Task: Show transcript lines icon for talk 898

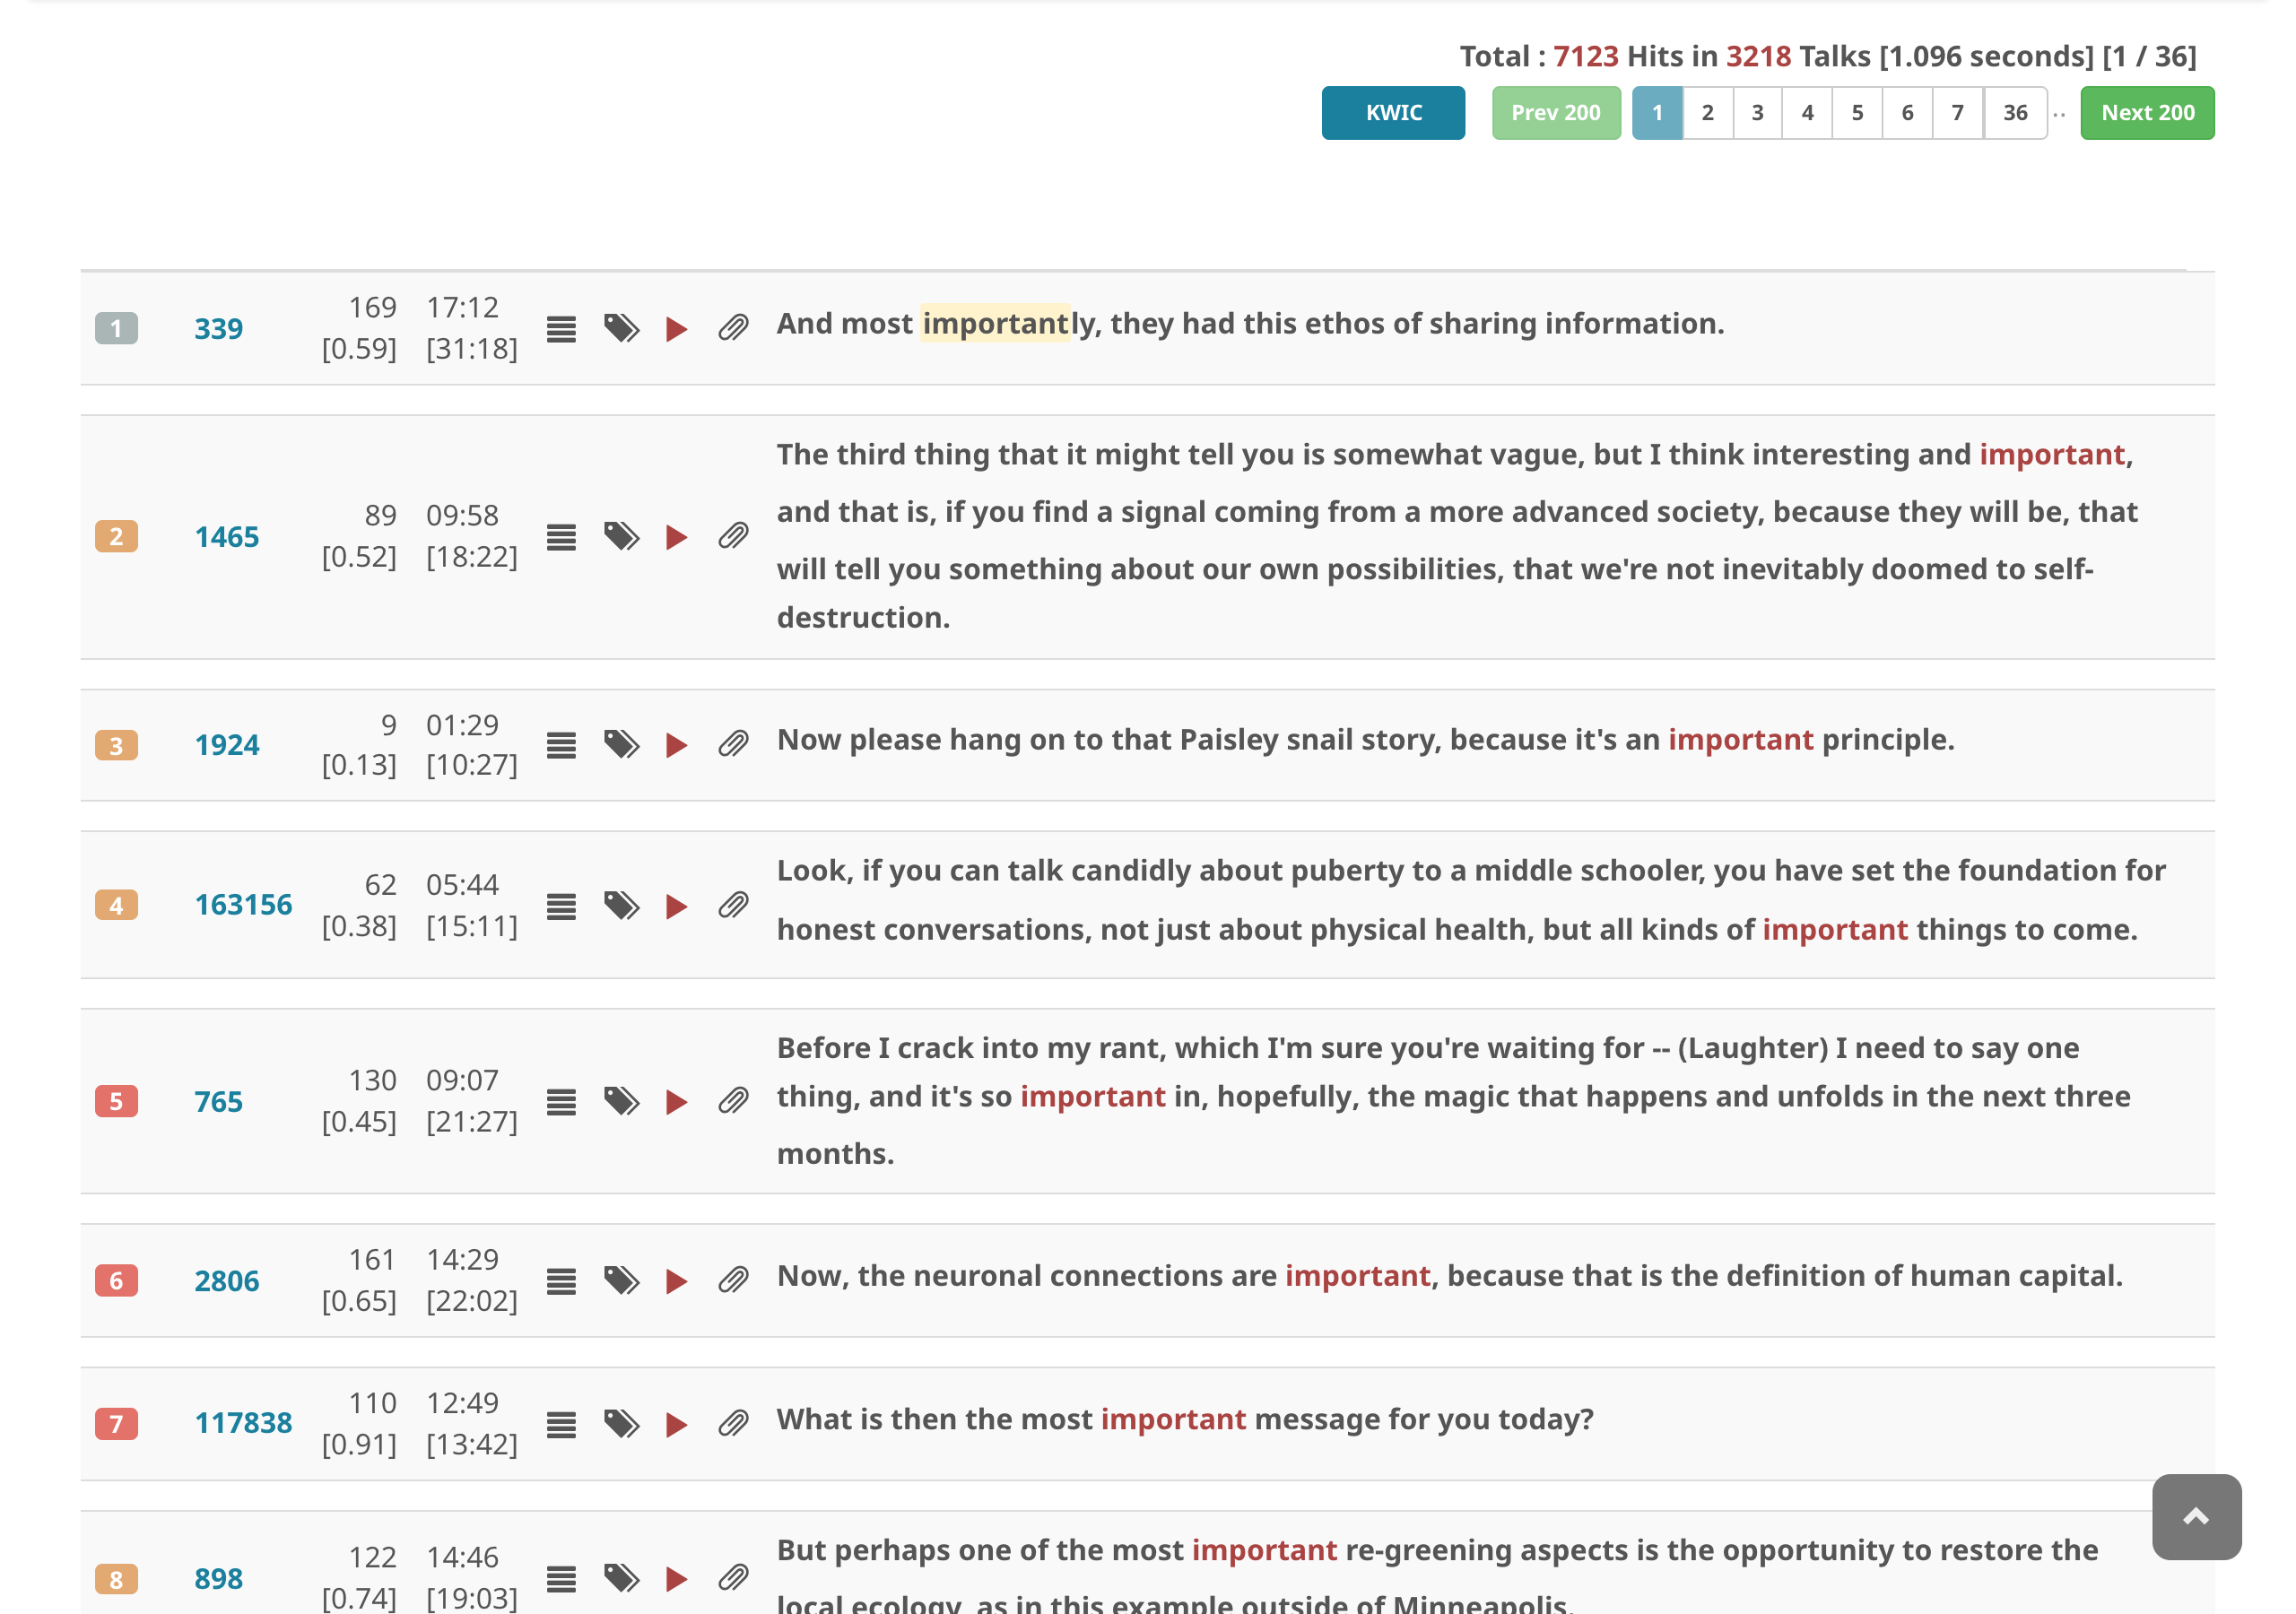Action: tap(561, 1578)
